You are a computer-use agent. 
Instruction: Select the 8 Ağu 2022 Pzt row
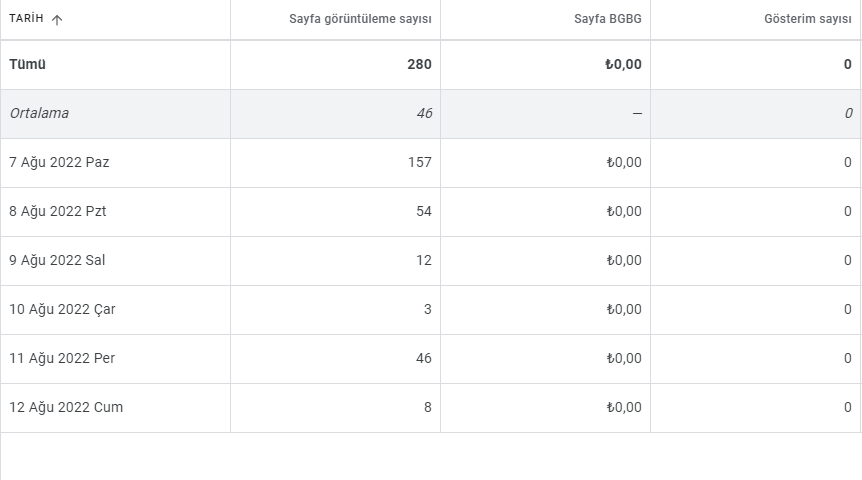[x=430, y=212]
